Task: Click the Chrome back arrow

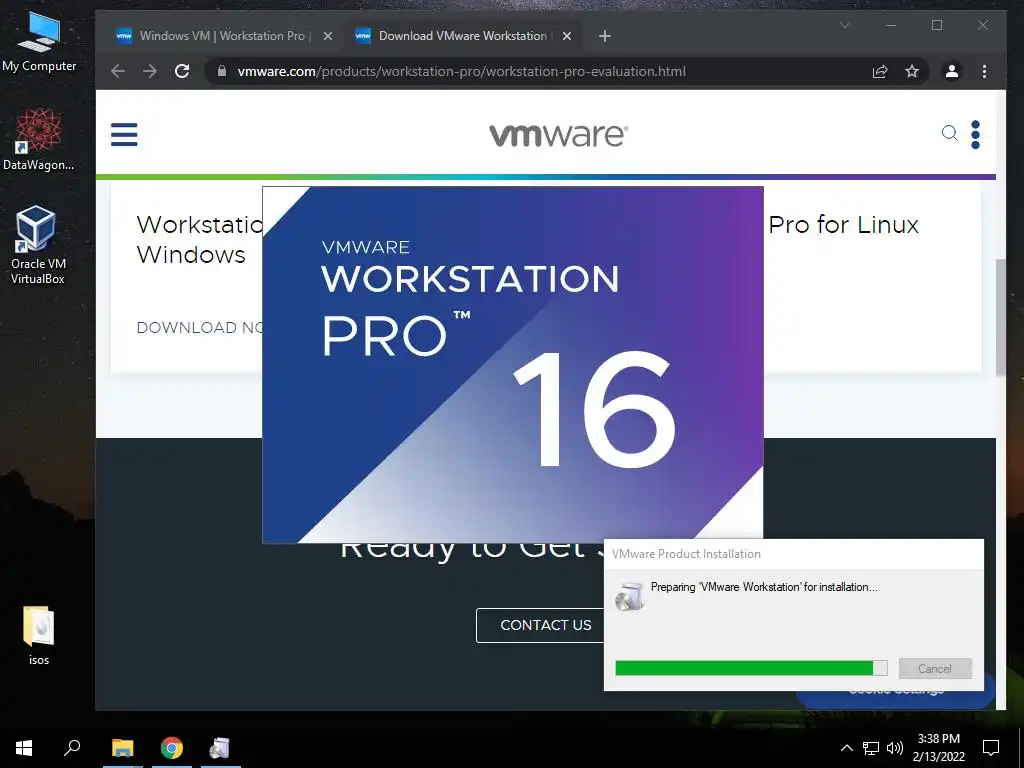Action: [118, 71]
